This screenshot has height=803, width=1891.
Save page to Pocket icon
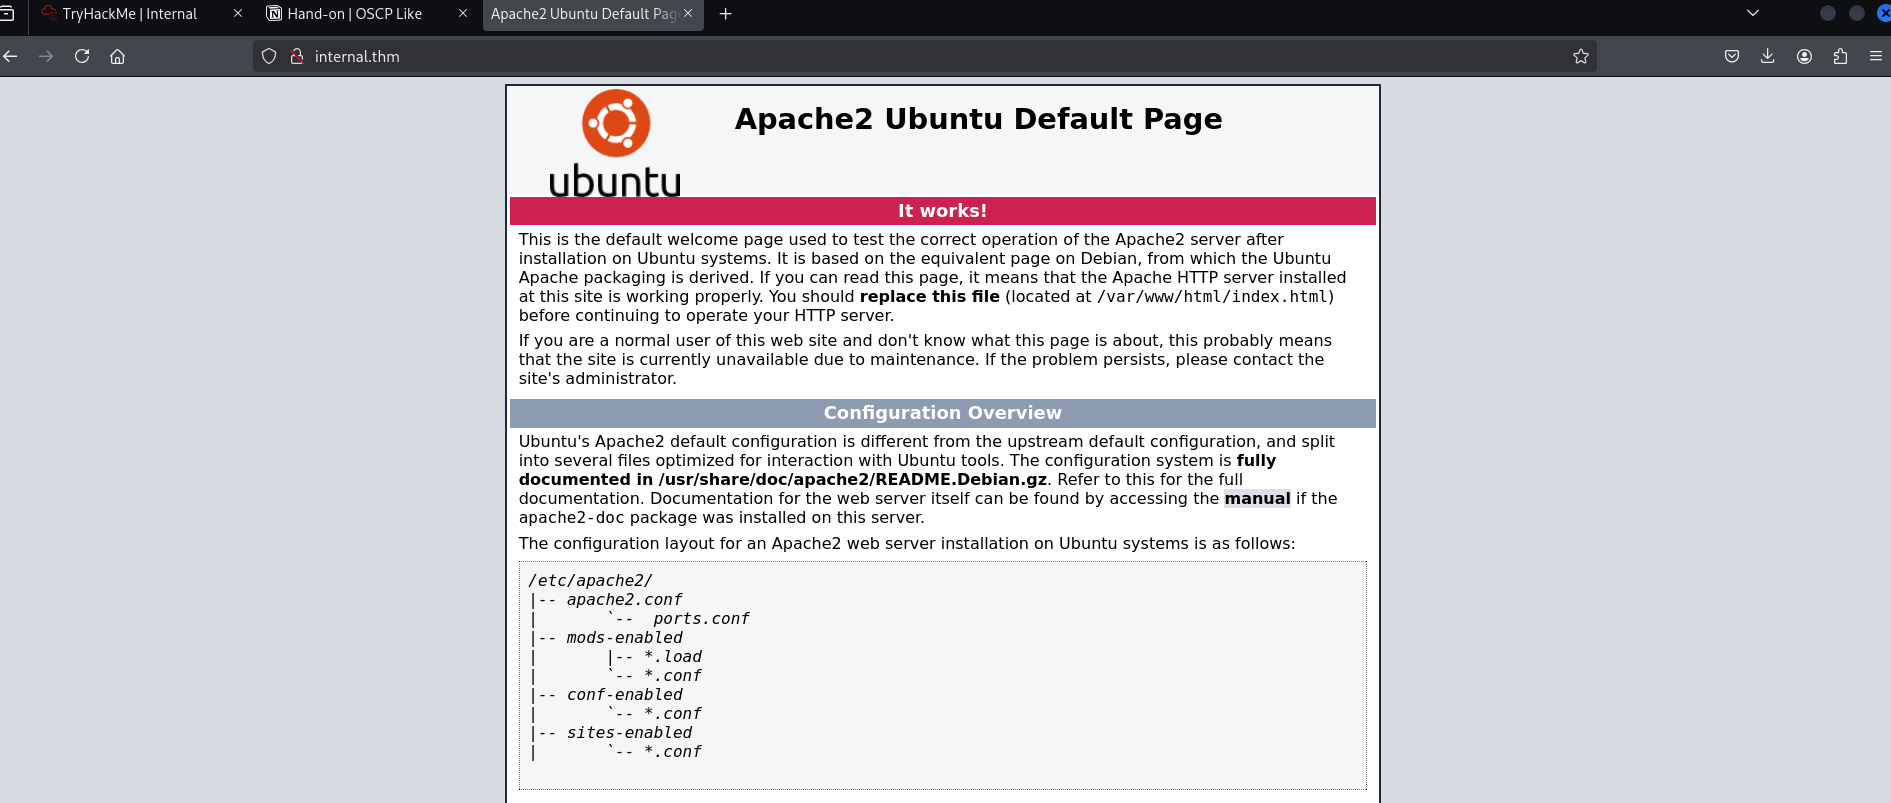[1732, 57]
